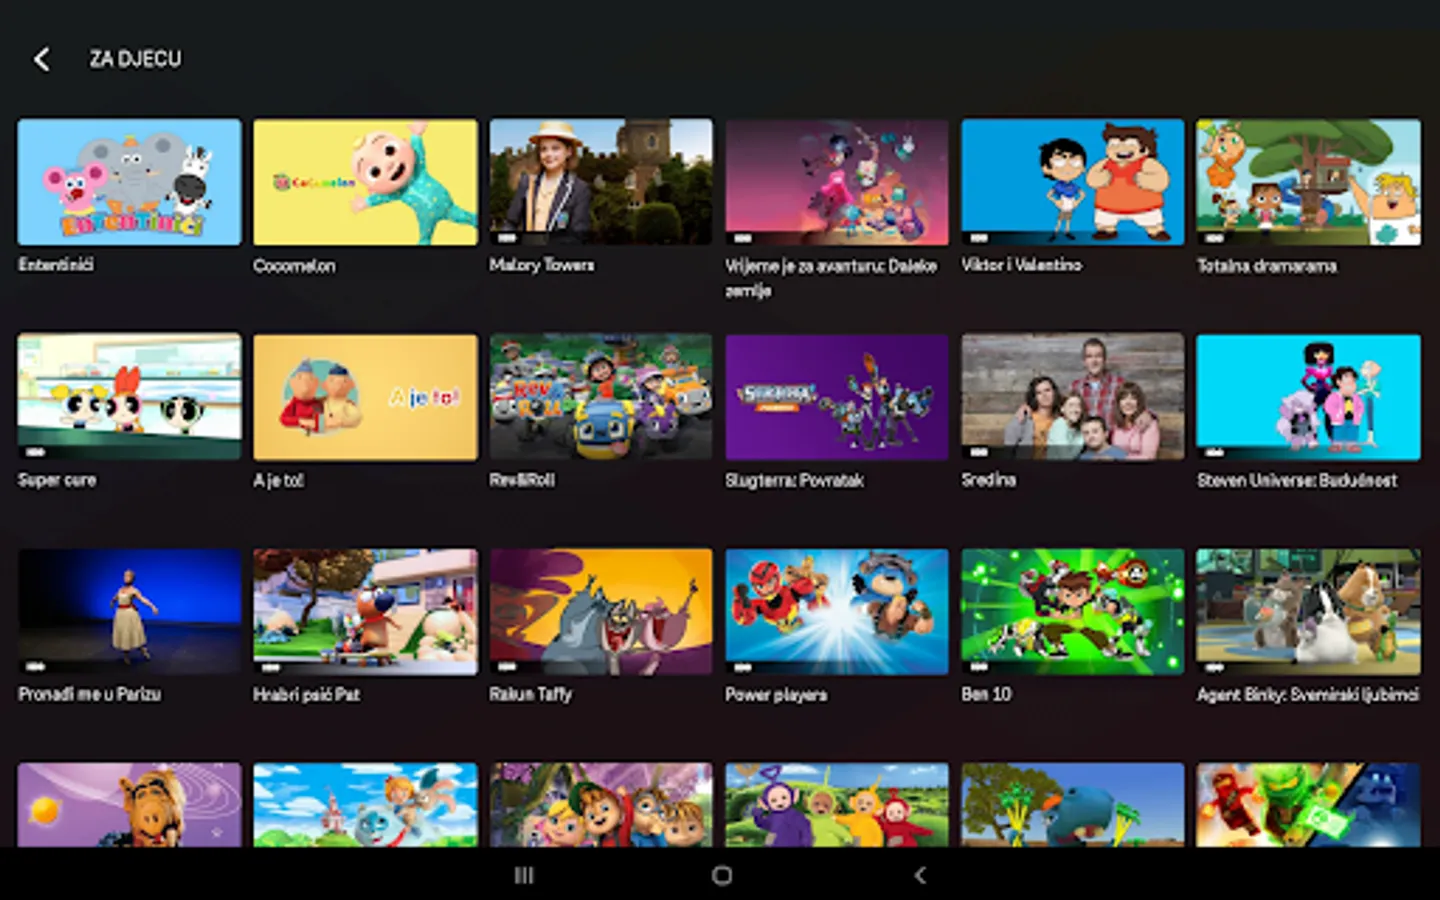The width and height of the screenshot is (1440, 900).
Task: Open the Super cure thumbnail
Action: click(x=129, y=397)
